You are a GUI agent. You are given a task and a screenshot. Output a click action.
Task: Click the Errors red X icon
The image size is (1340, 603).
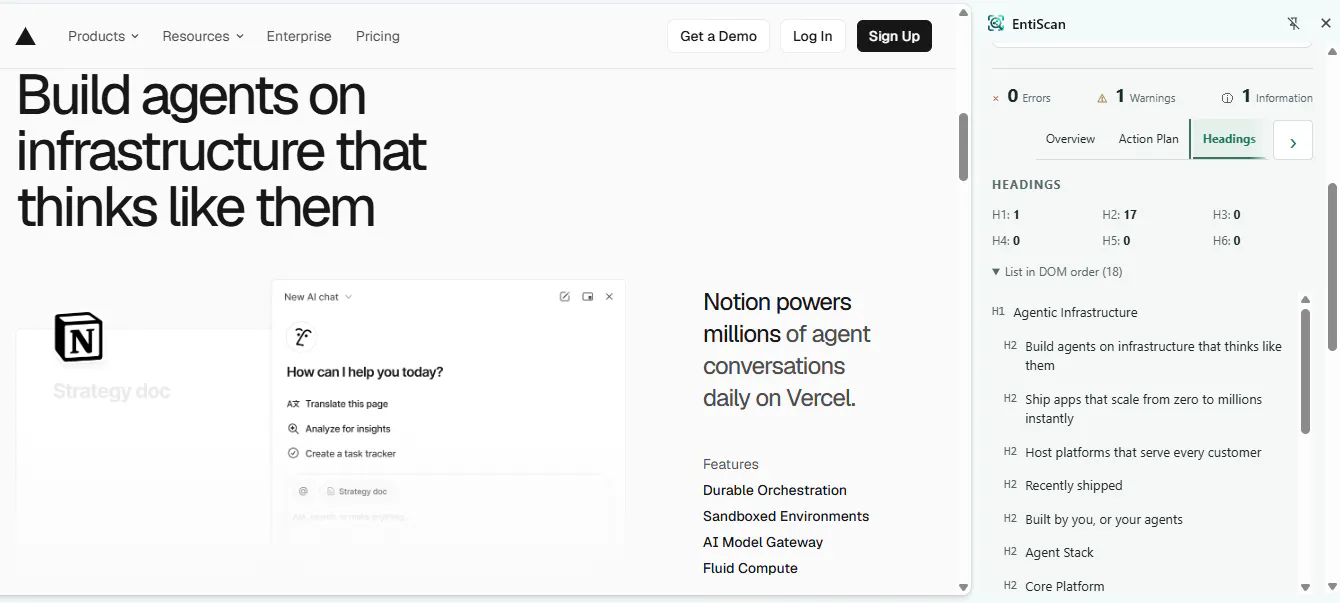[x=996, y=98]
